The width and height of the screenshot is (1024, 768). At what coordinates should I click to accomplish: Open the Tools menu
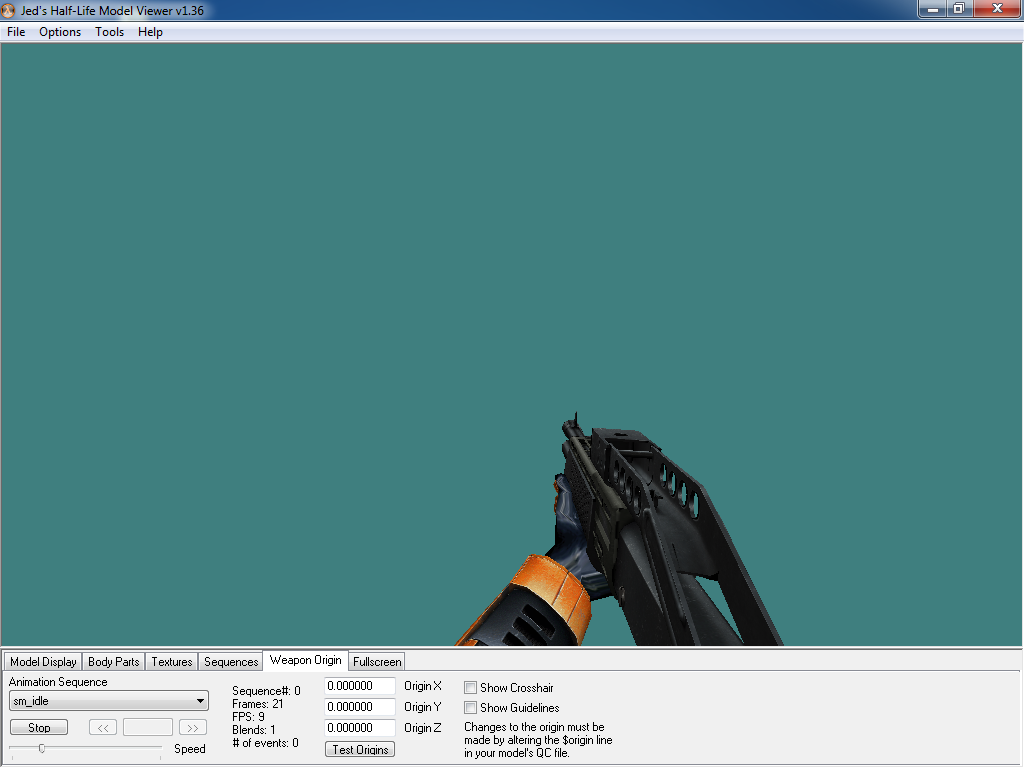109,32
